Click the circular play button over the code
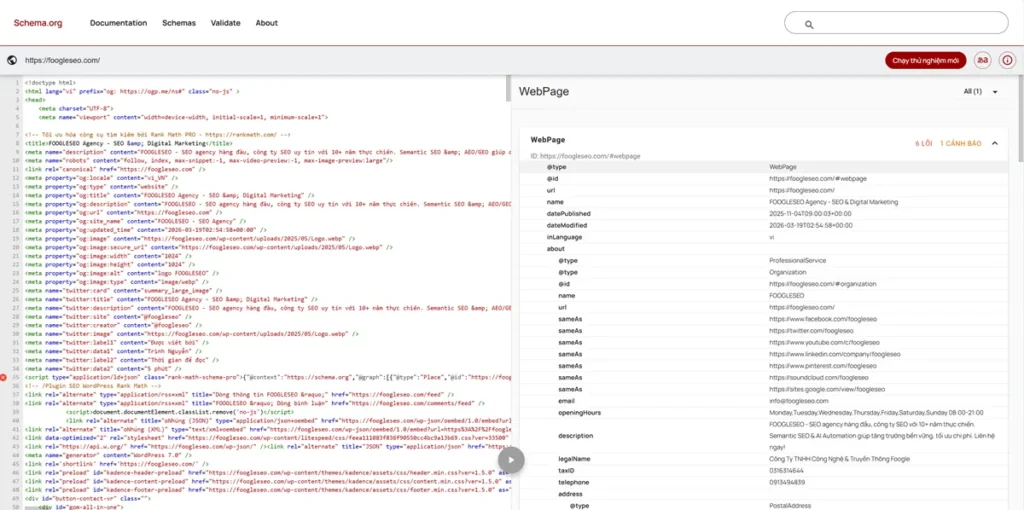Image resolution: width=1024 pixels, height=510 pixels. (x=511, y=460)
